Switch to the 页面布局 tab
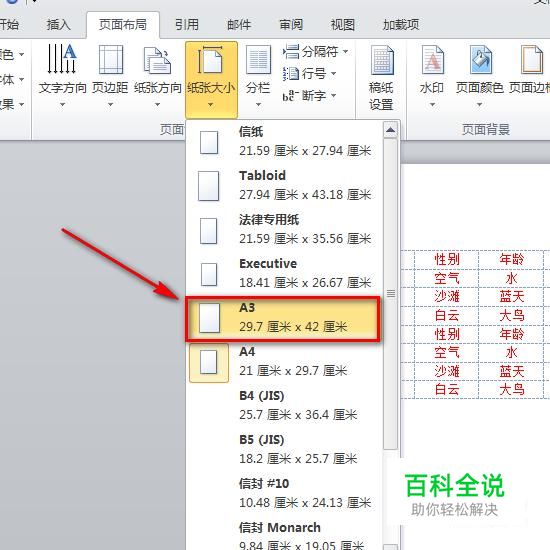550x550 pixels. point(123,25)
